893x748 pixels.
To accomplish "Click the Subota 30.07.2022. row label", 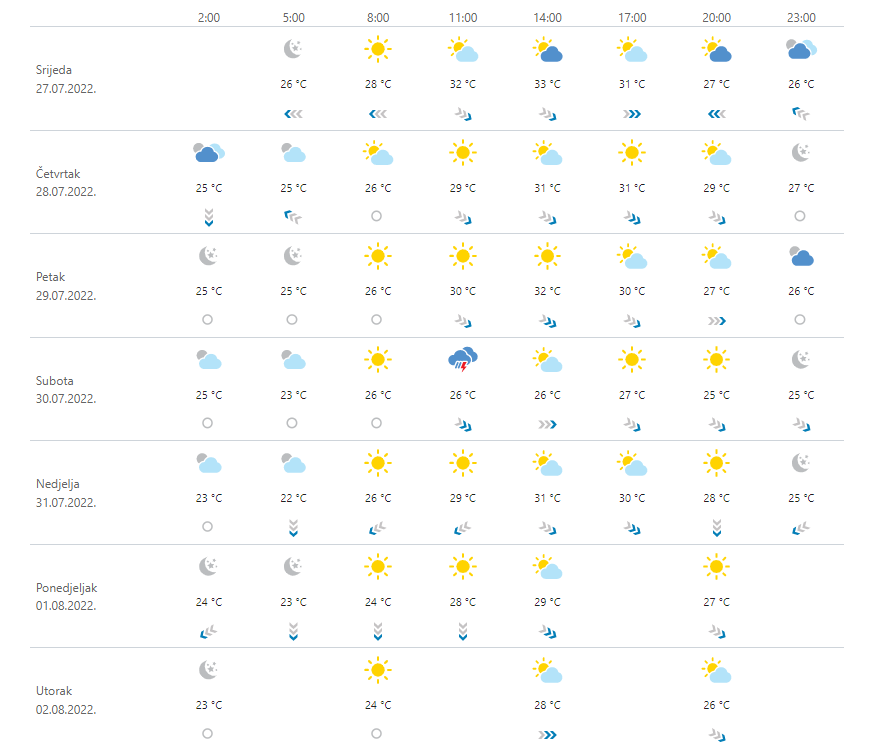I will click(64, 389).
